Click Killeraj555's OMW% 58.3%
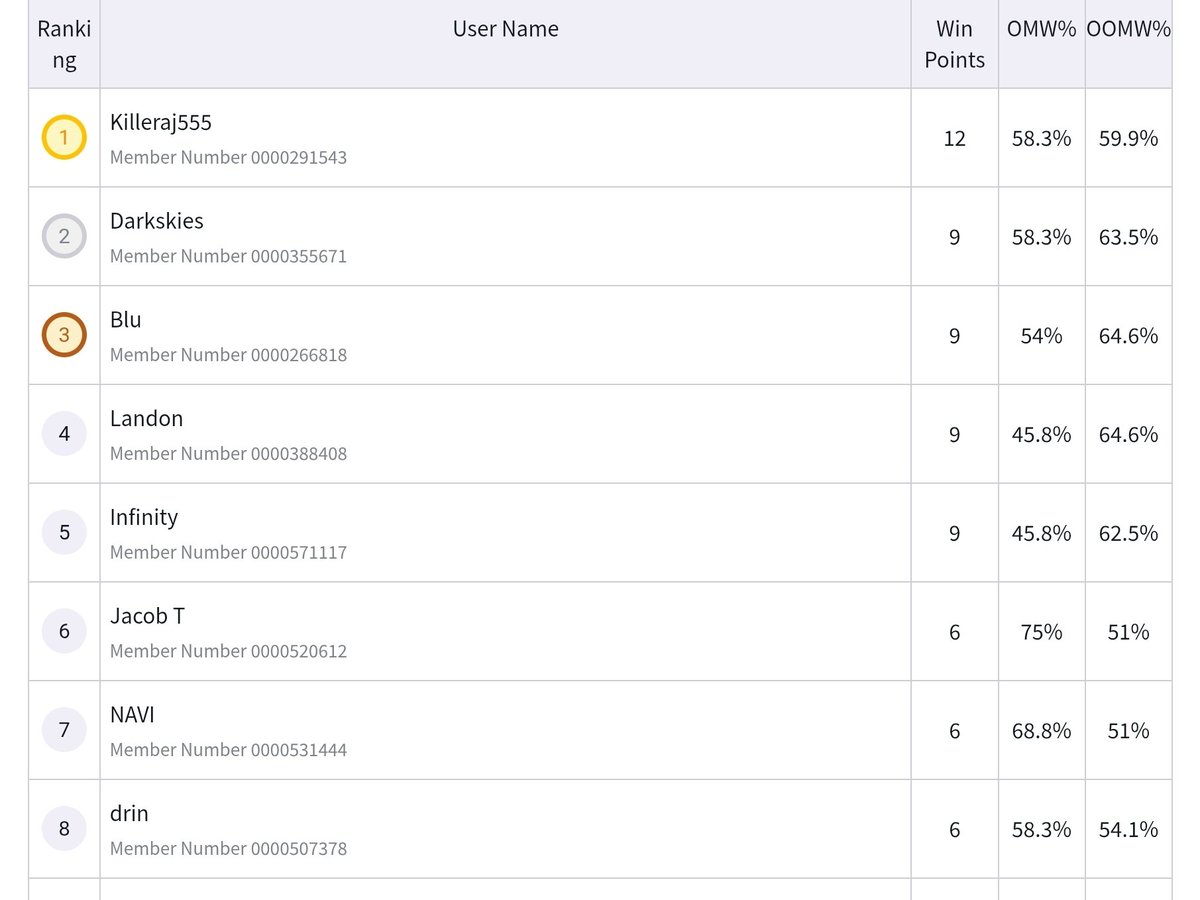1200x900 pixels. pos(1041,138)
